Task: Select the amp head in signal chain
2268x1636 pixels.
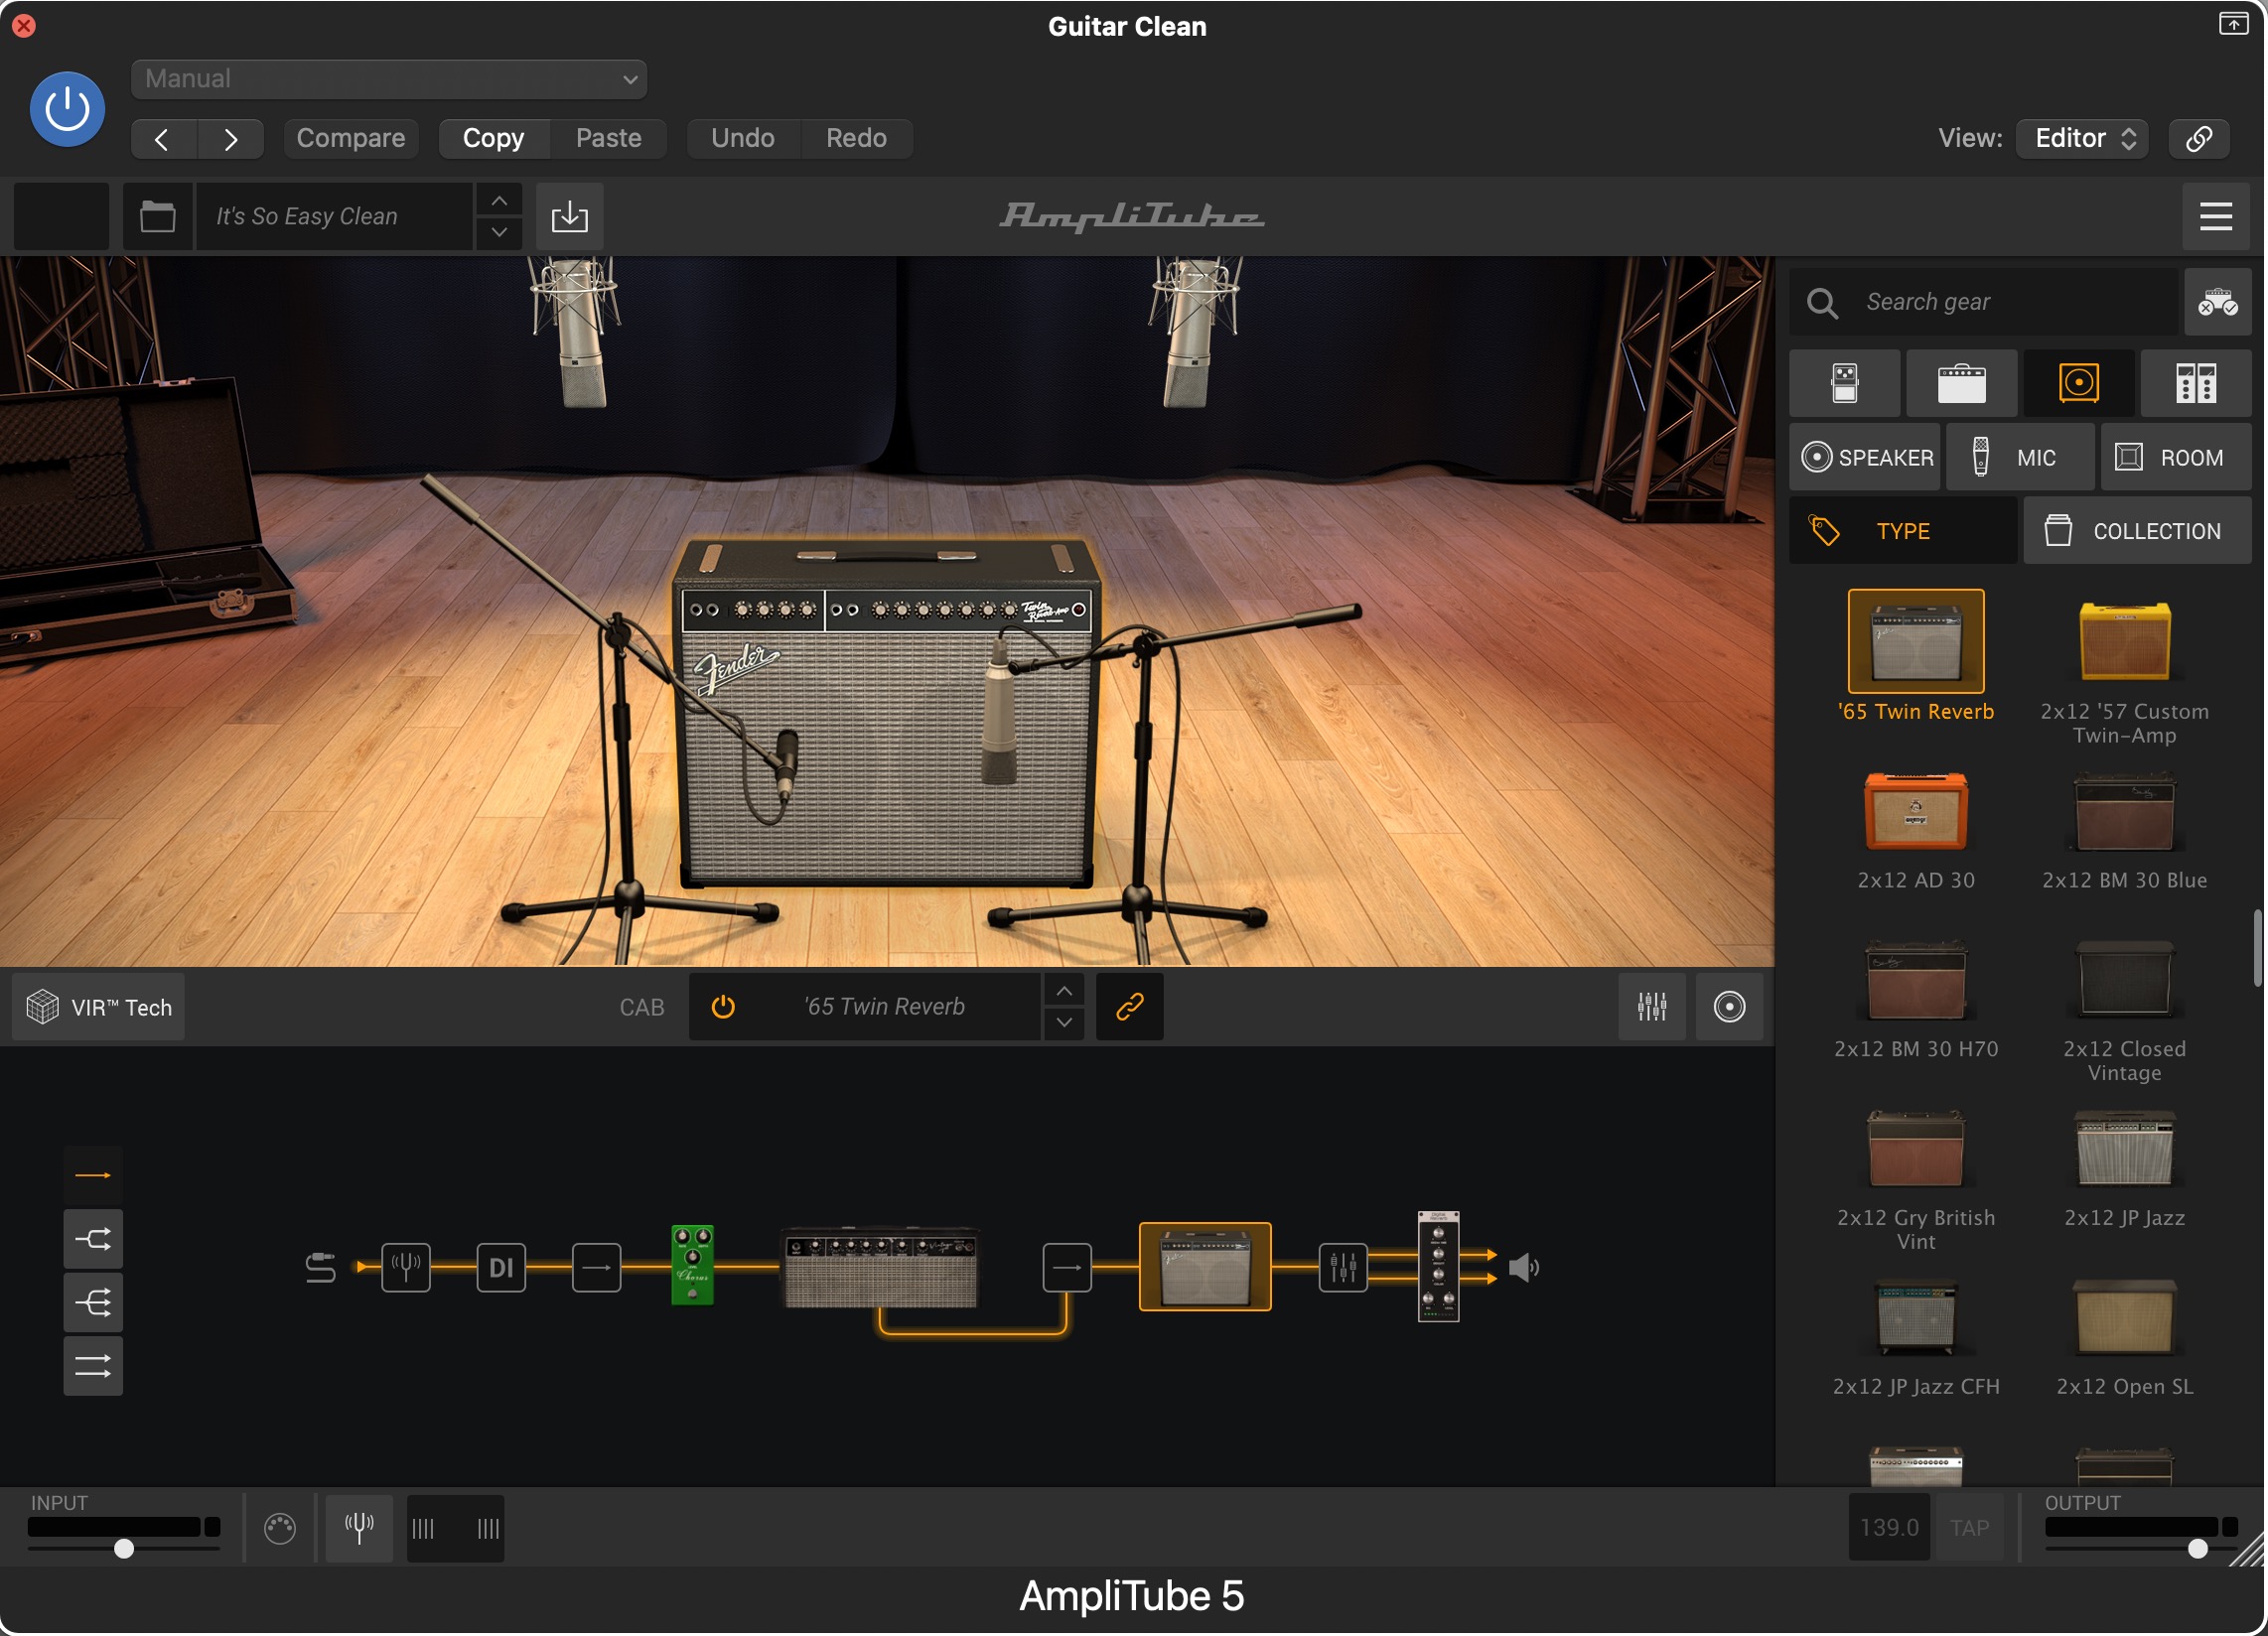Action: [880, 1268]
